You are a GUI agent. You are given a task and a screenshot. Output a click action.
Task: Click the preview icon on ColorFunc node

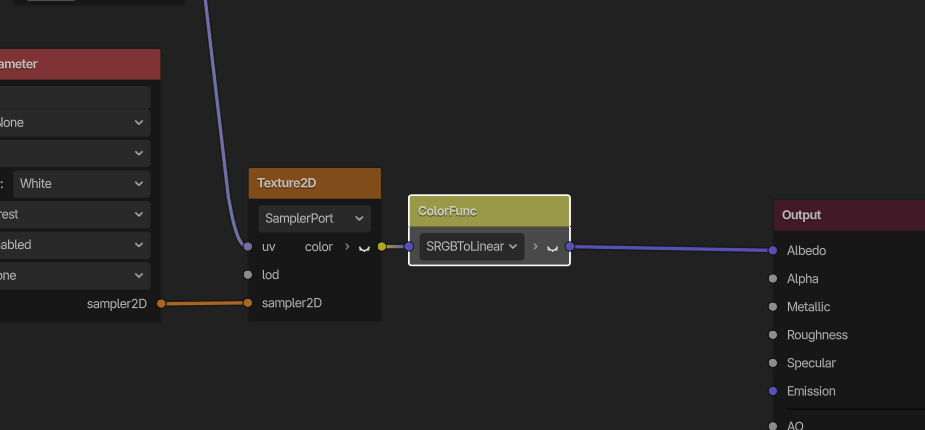point(551,247)
